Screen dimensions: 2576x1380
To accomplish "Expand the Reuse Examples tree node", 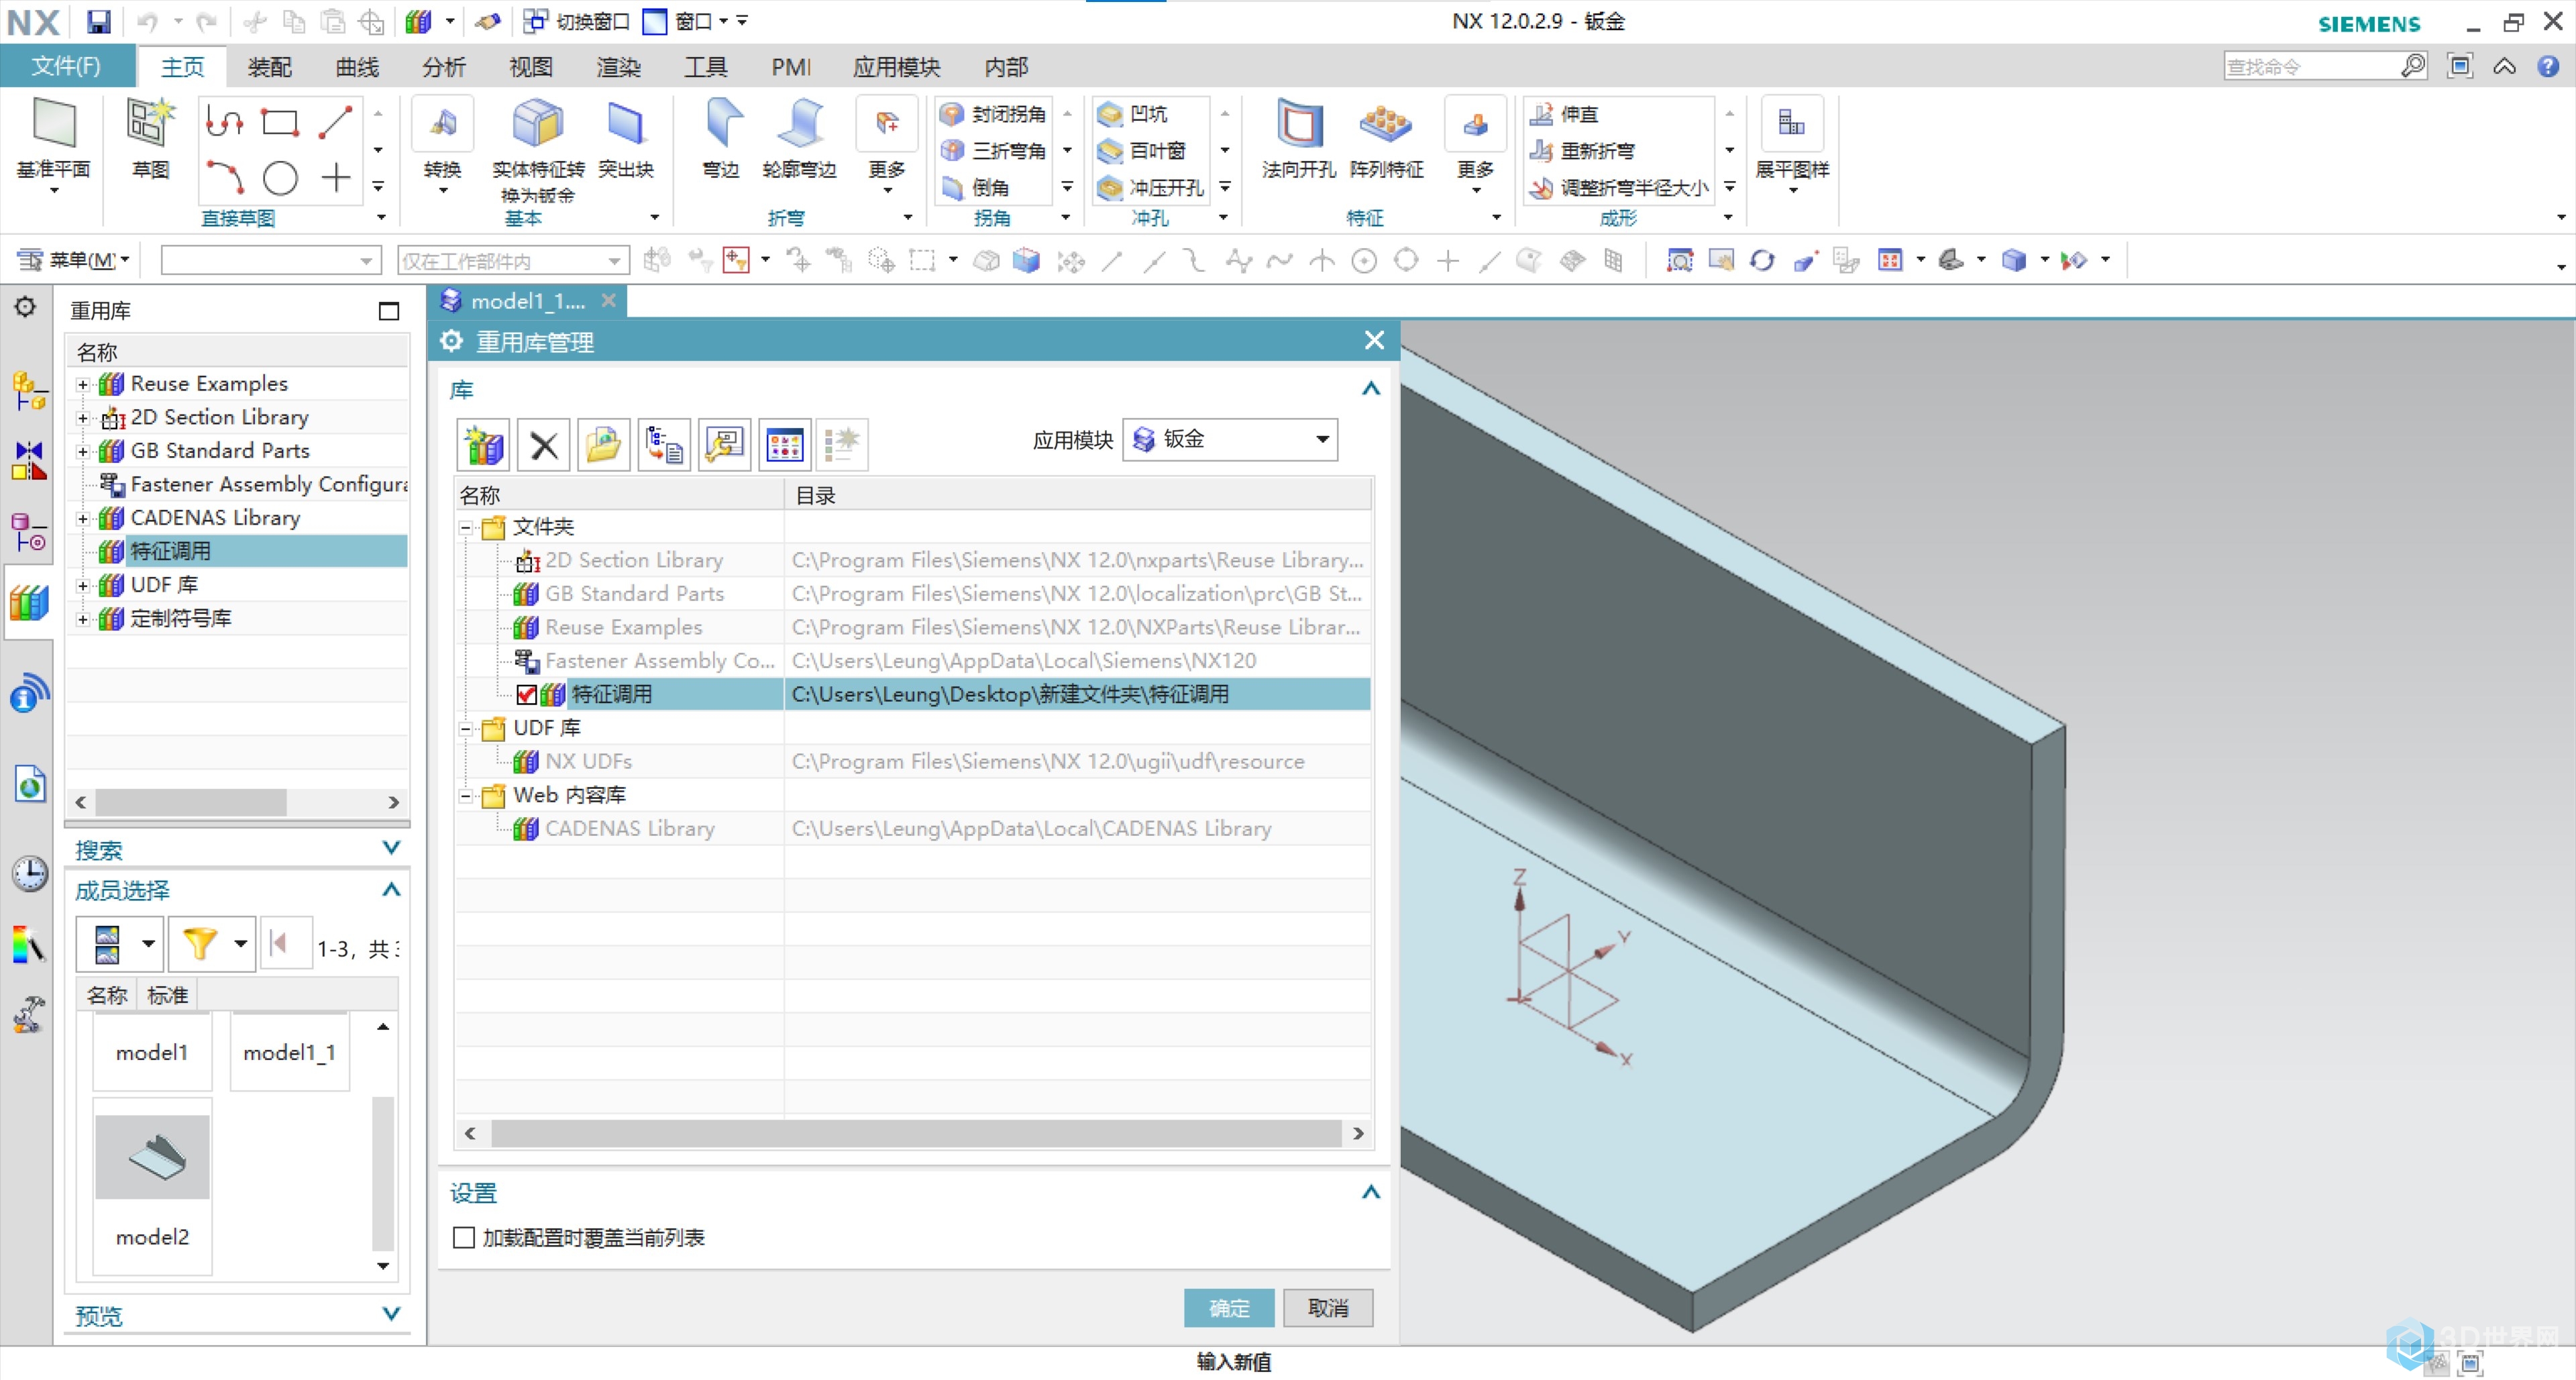I will point(83,384).
